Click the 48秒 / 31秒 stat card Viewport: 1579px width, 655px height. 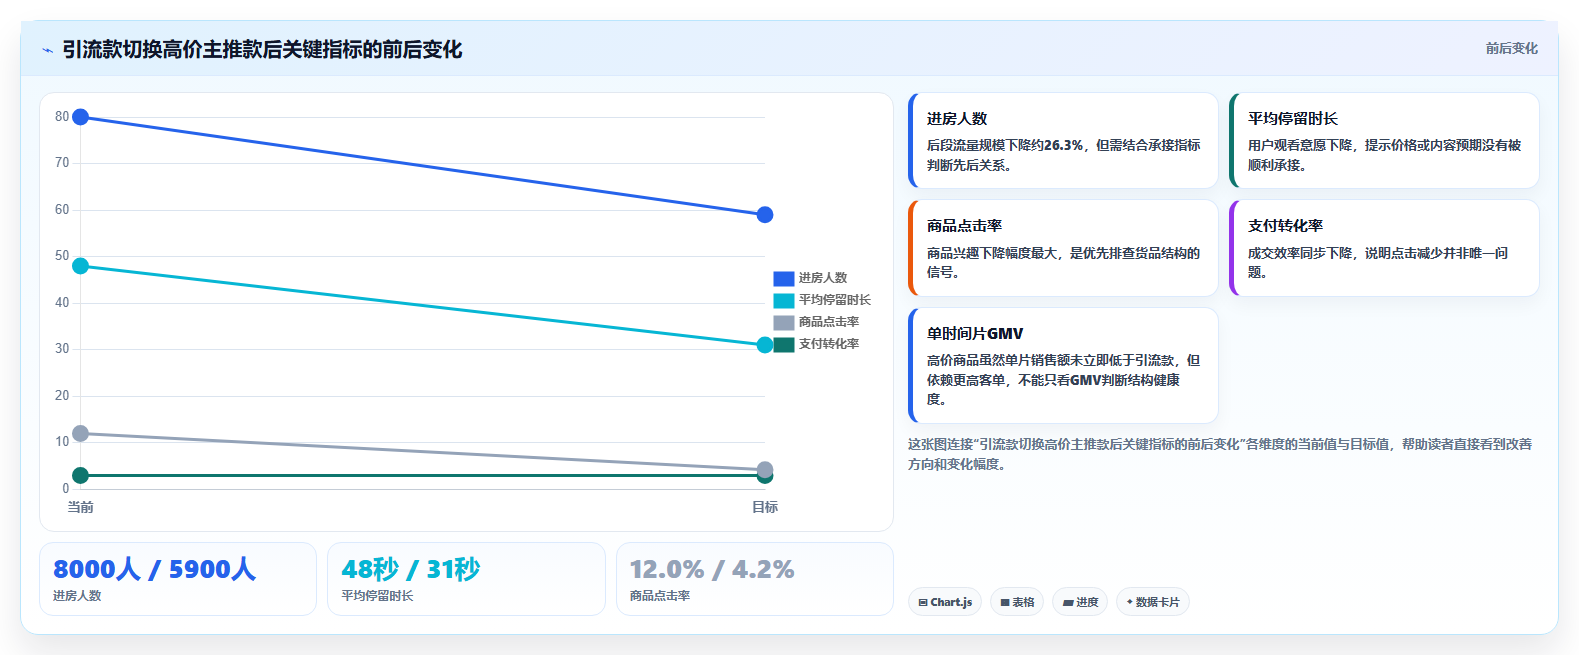click(466, 579)
